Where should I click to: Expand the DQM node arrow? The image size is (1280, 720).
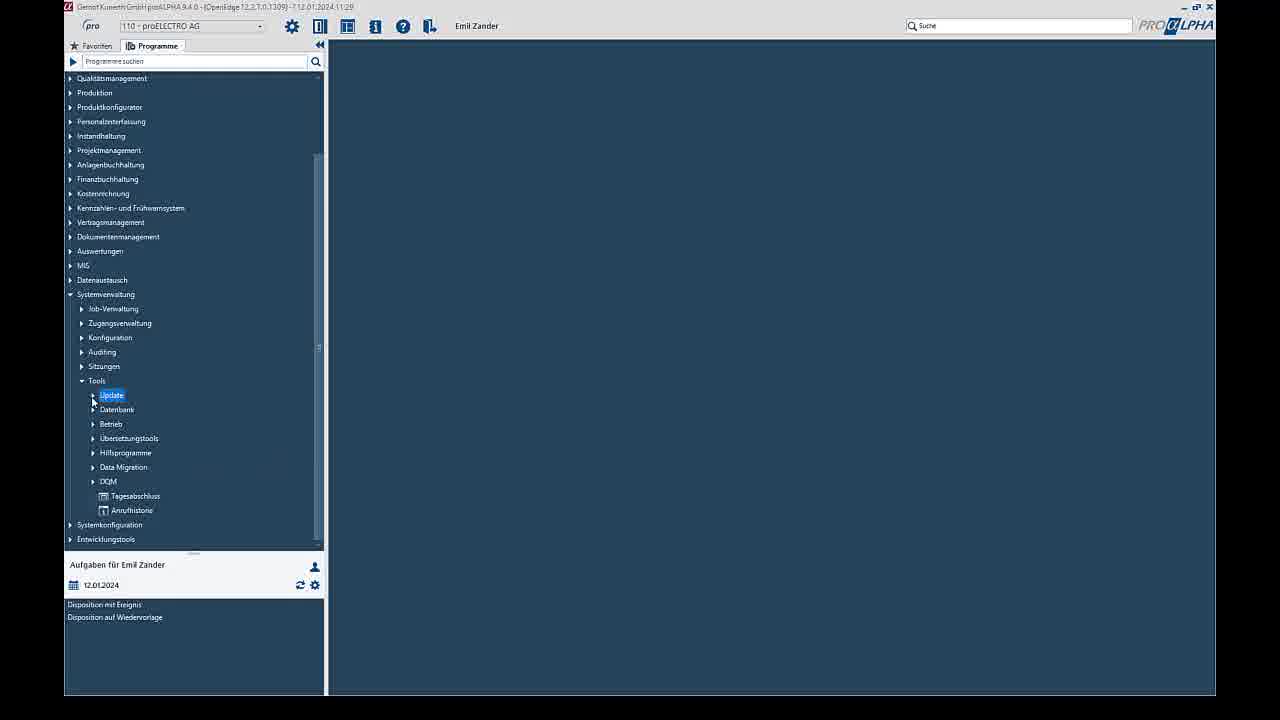(x=93, y=482)
